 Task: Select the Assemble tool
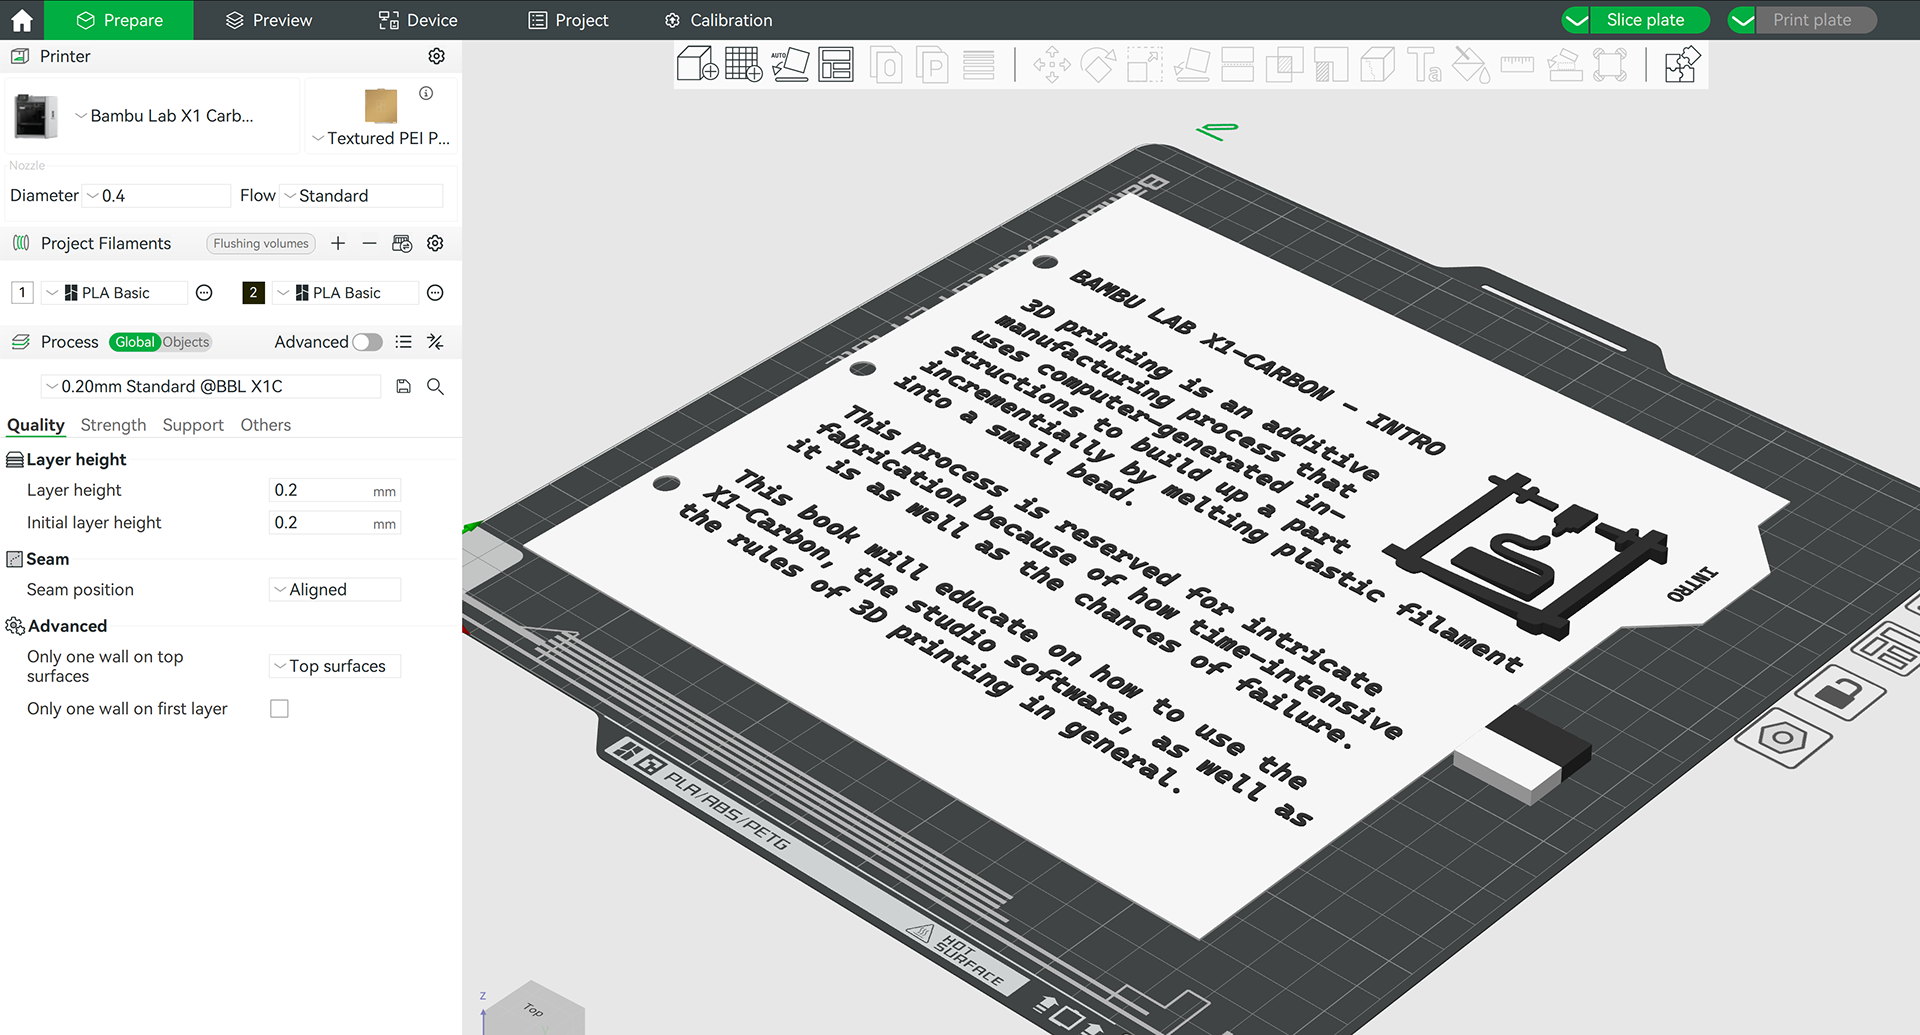[x=1564, y=66]
